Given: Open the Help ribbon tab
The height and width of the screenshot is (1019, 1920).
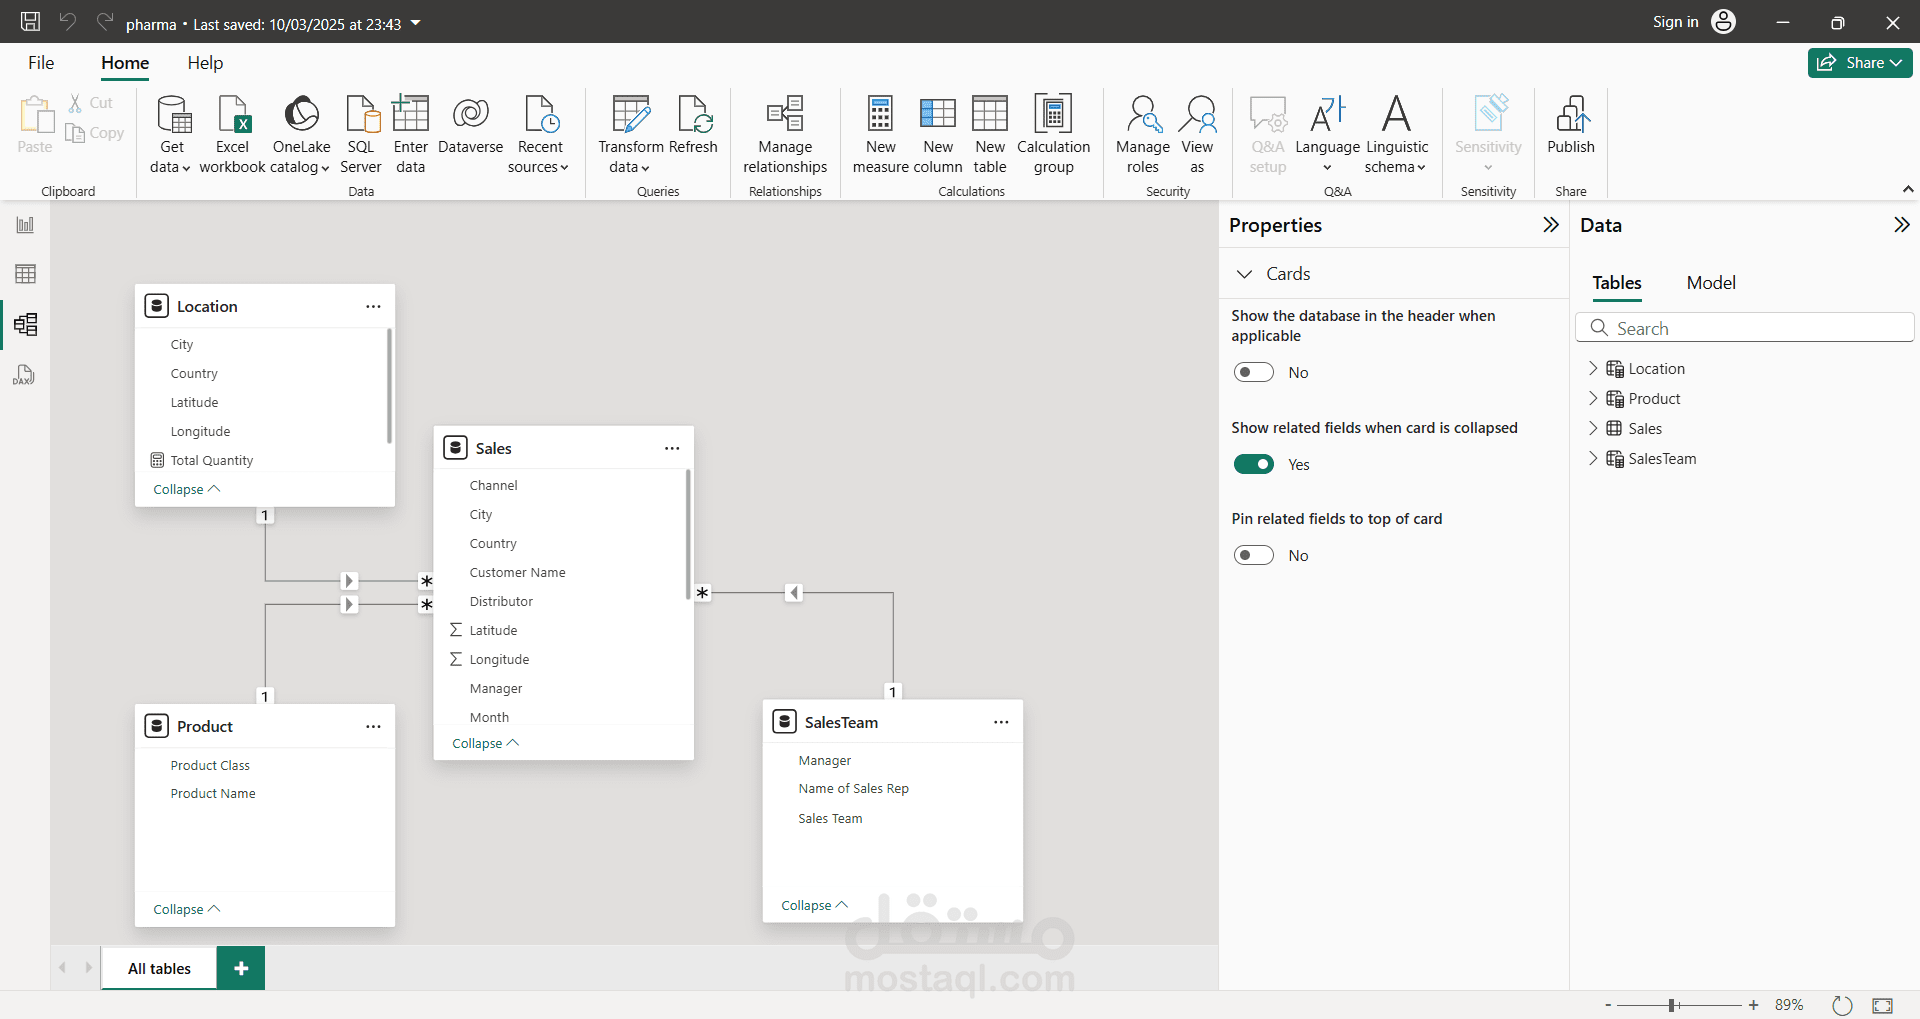Looking at the screenshot, I should (x=205, y=63).
